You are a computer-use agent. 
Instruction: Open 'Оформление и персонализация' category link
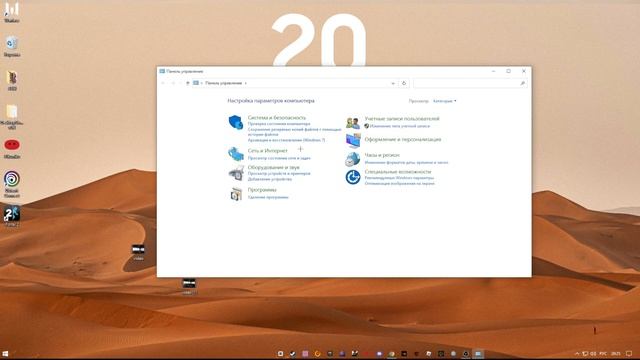click(x=403, y=140)
